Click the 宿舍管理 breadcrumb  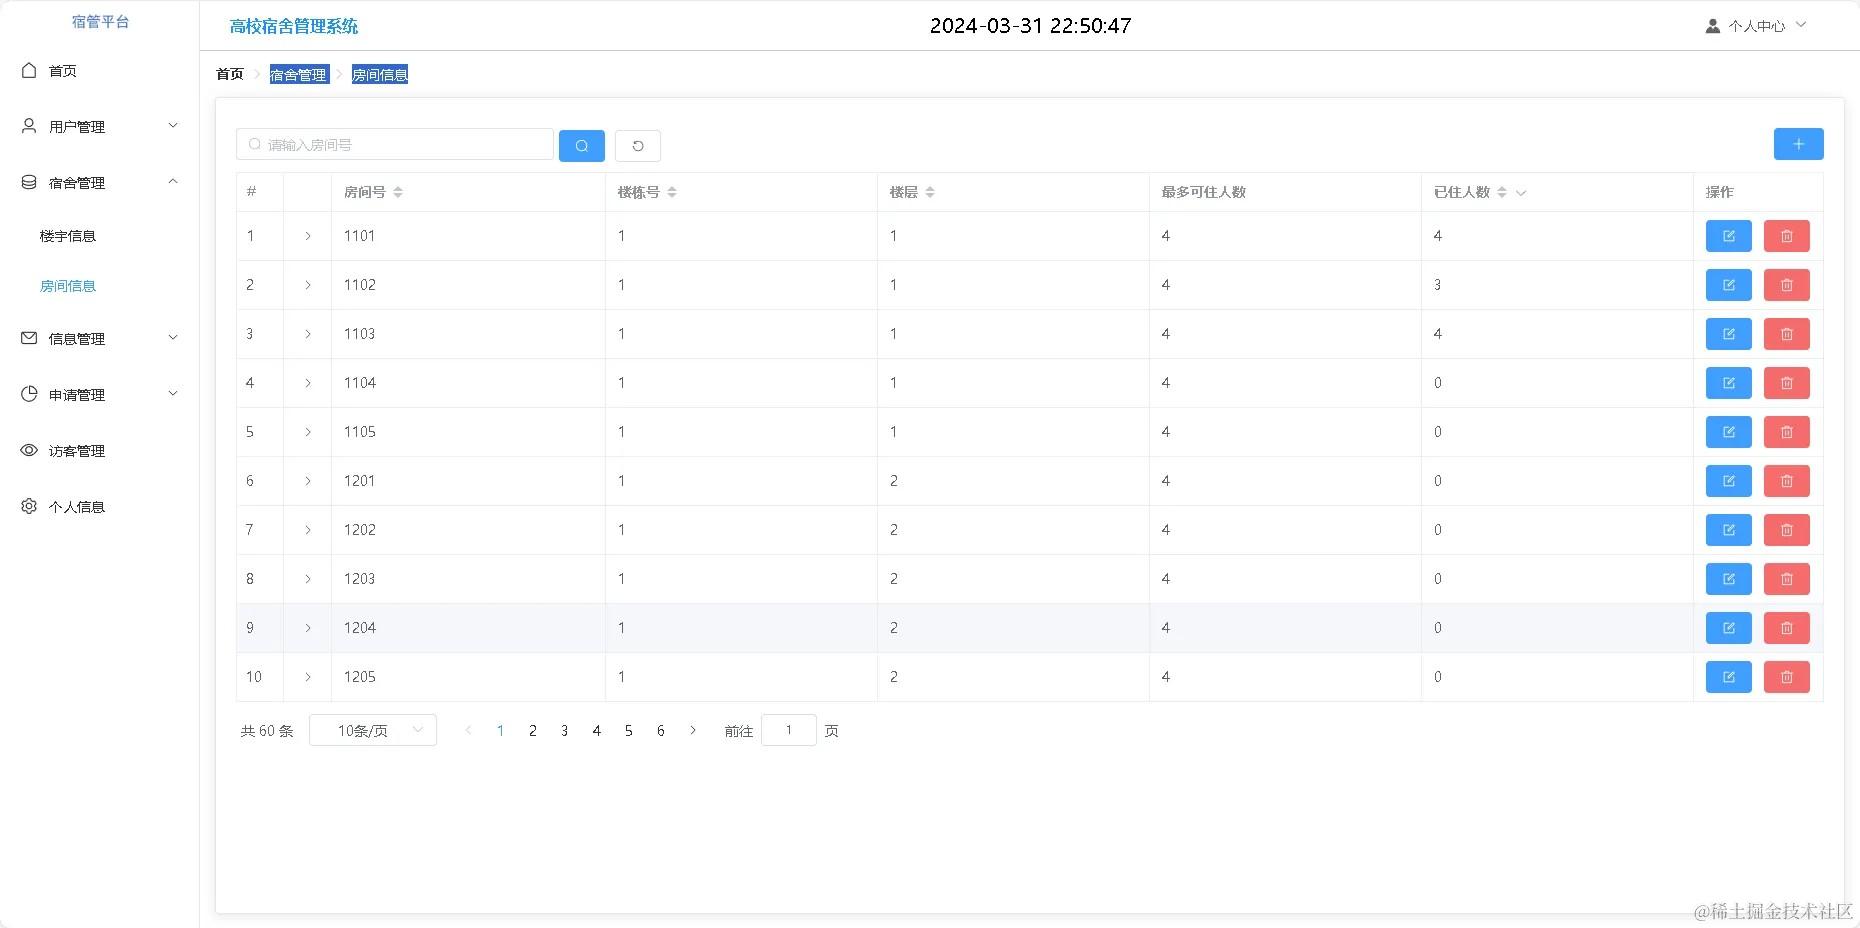pos(299,75)
